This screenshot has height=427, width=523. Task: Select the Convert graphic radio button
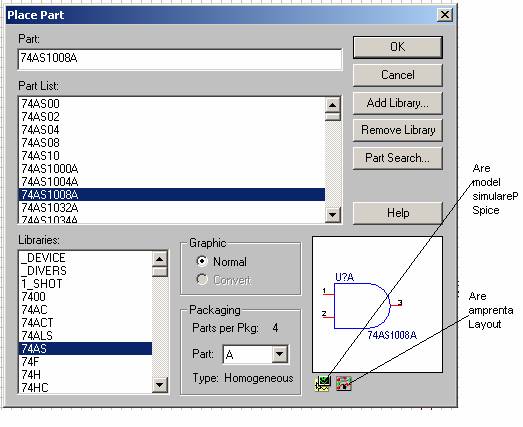202,279
